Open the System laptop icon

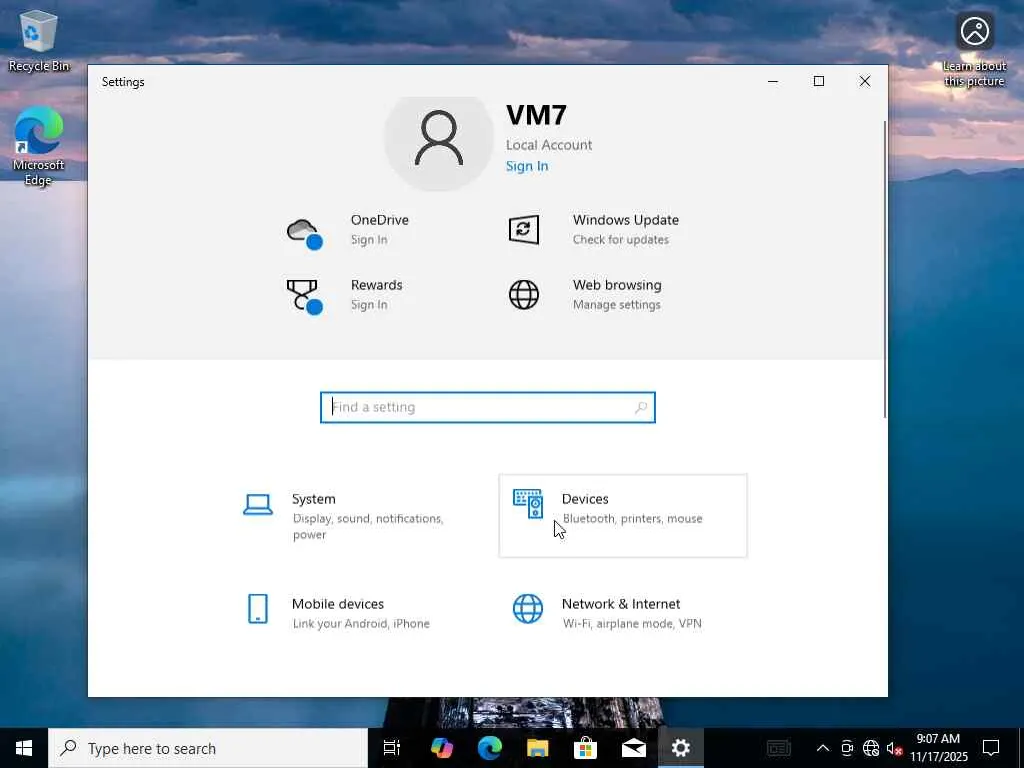click(x=258, y=505)
